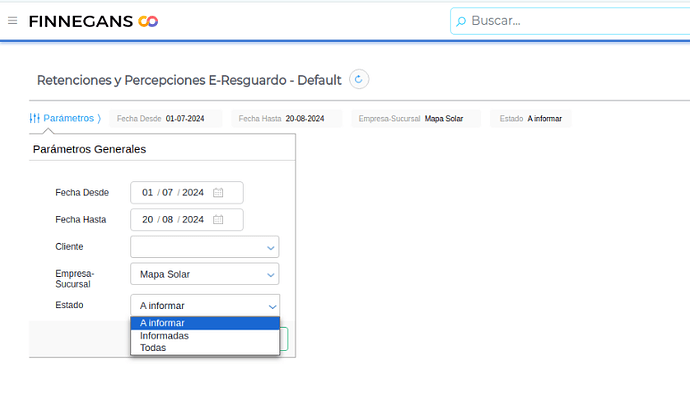690x401 pixels.
Task: Click the Estado A informar summary chip
Action: (531, 118)
